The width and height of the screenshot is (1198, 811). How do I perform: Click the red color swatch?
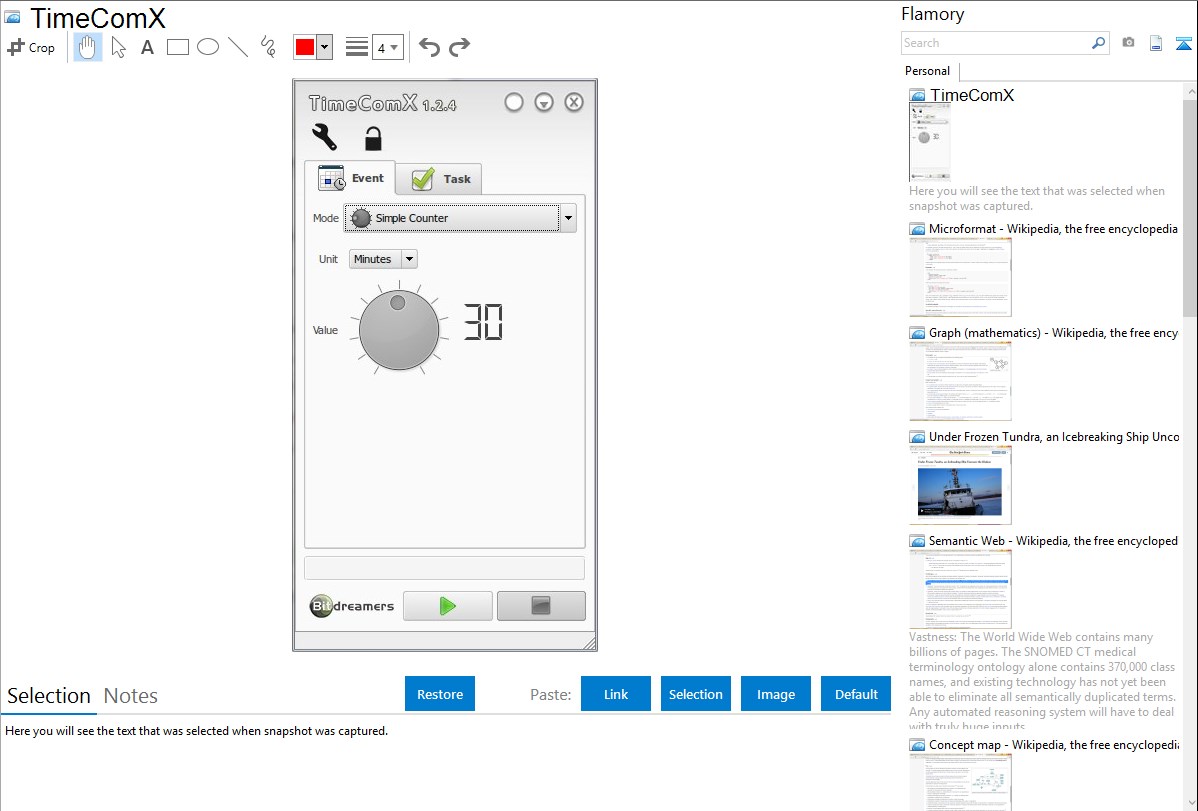tap(305, 47)
